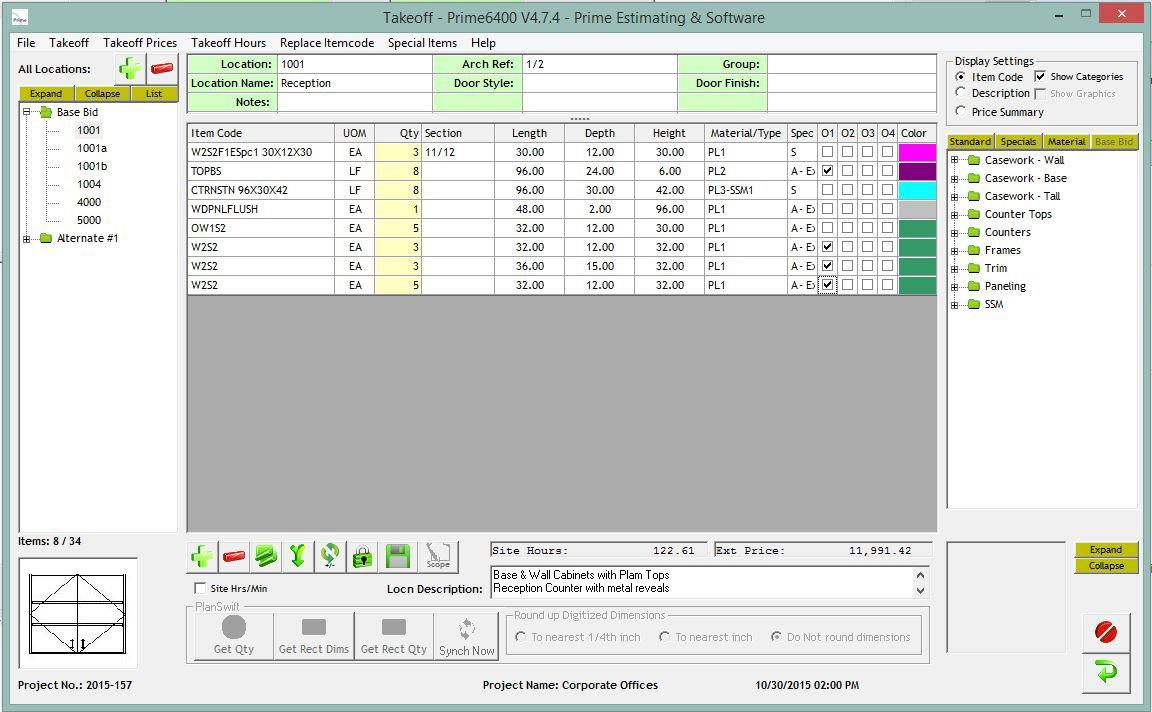Expand the Trim category

[x=954, y=269]
